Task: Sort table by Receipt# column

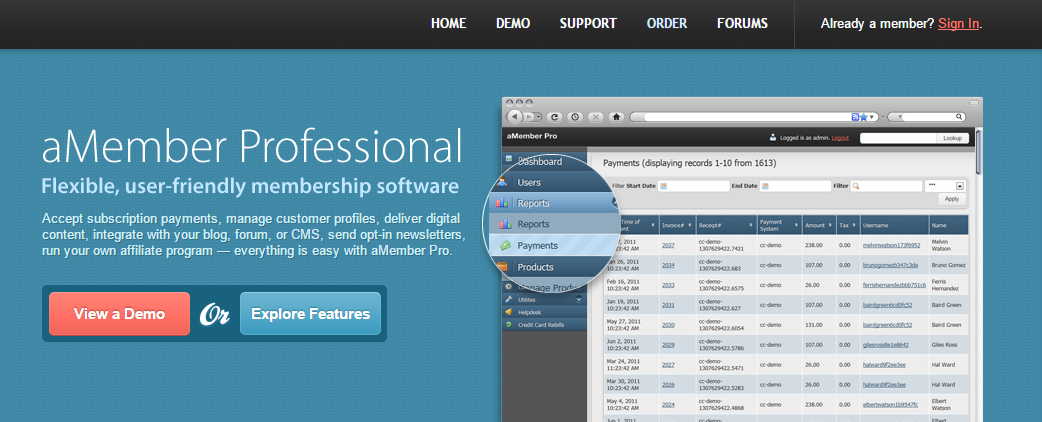Action: pos(726,226)
